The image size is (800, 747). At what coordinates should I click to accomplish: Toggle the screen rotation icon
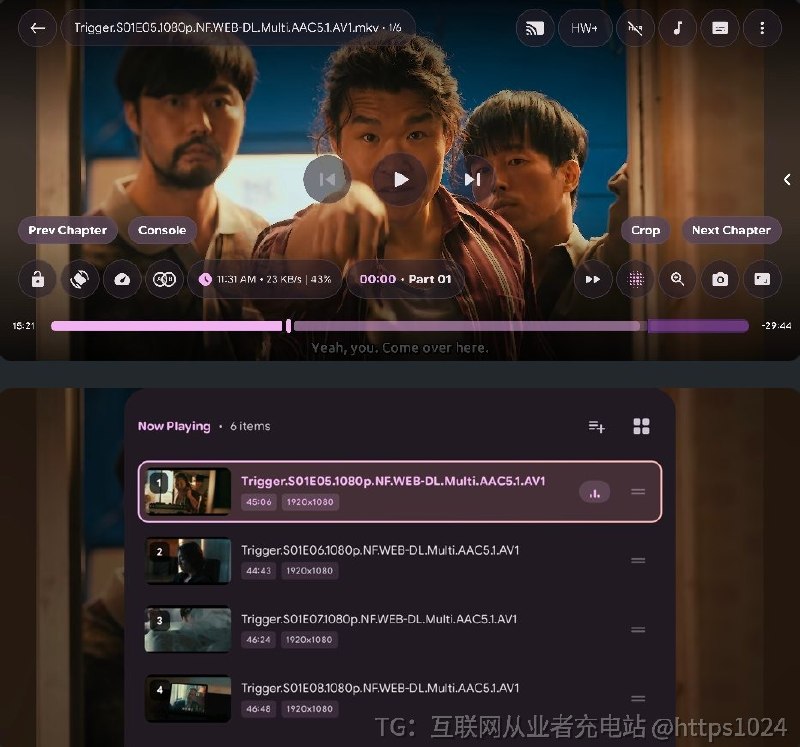[80, 279]
